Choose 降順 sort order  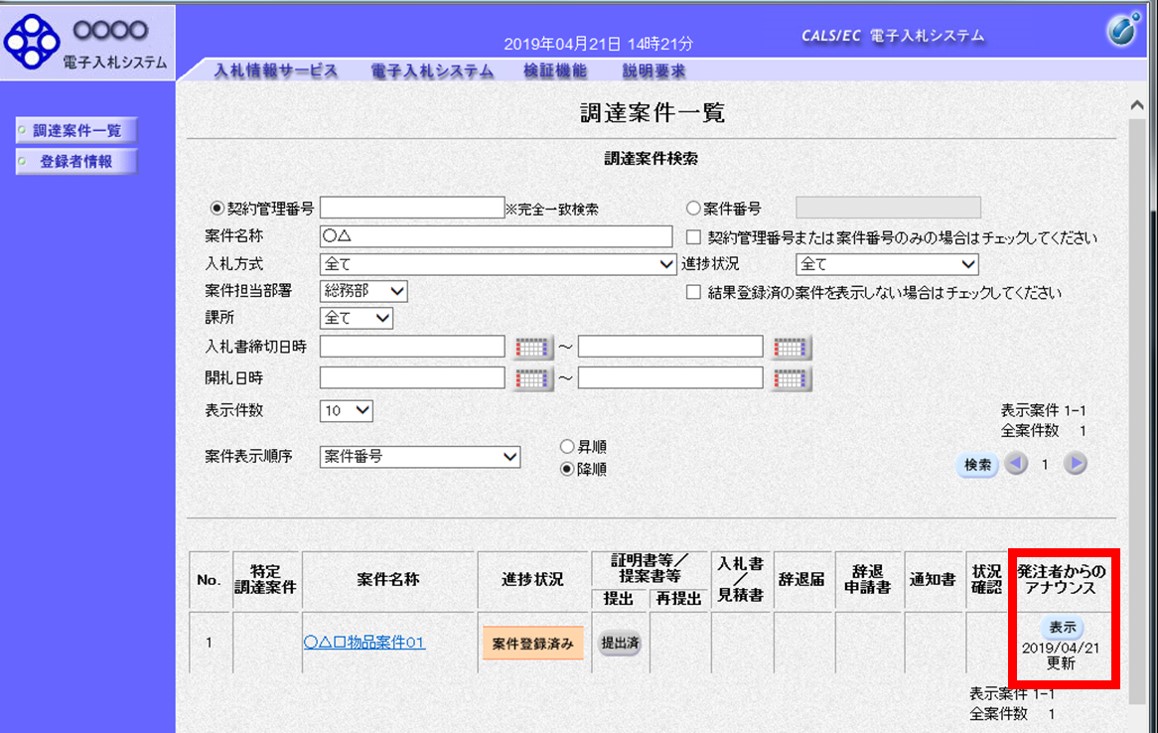(x=566, y=469)
